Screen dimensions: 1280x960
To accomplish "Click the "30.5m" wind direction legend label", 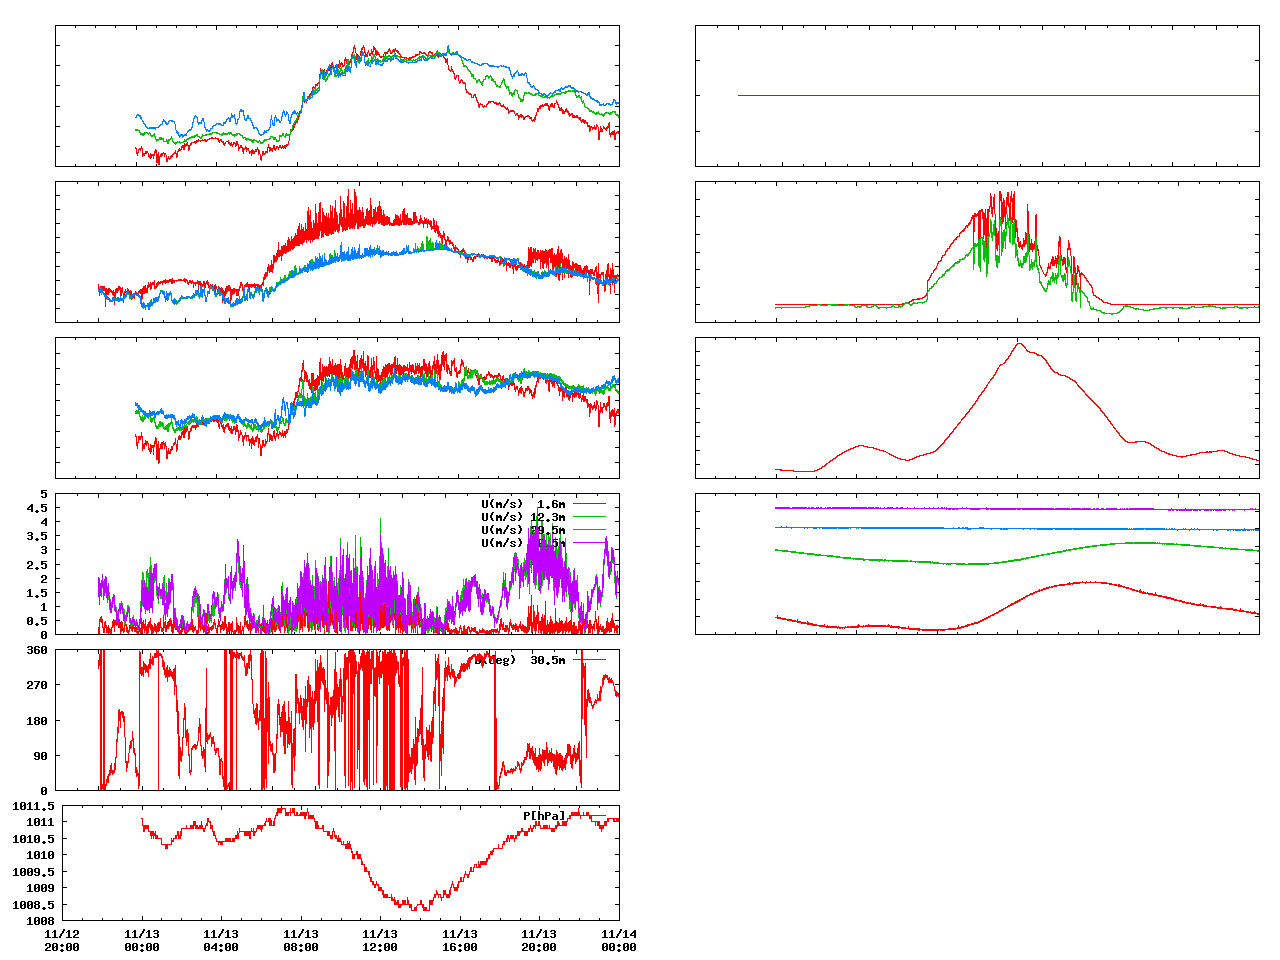I will [548, 660].
